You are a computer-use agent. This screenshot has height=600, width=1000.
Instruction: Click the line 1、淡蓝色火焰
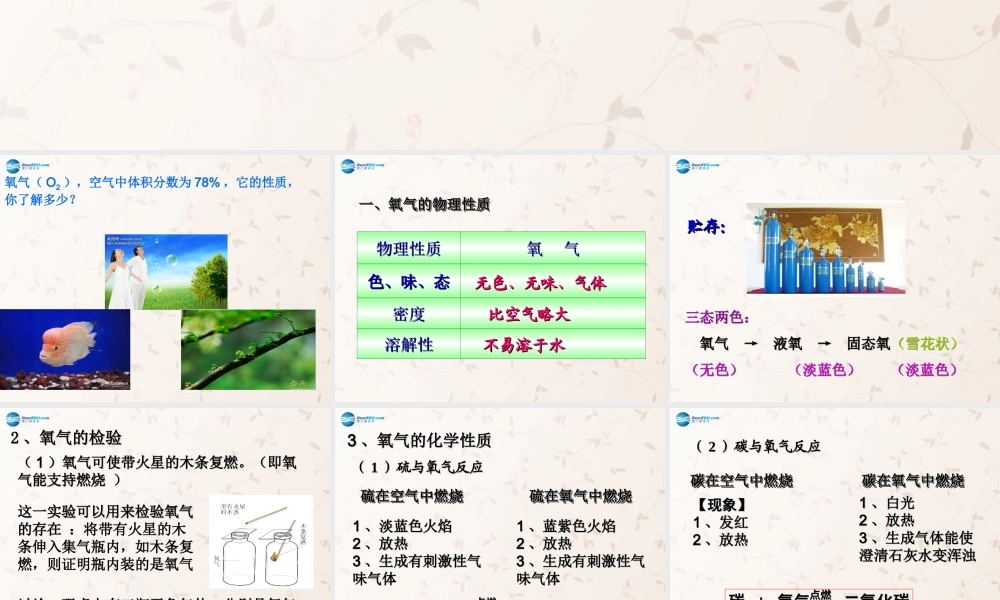pyautogui.click(x=402, y=526)
